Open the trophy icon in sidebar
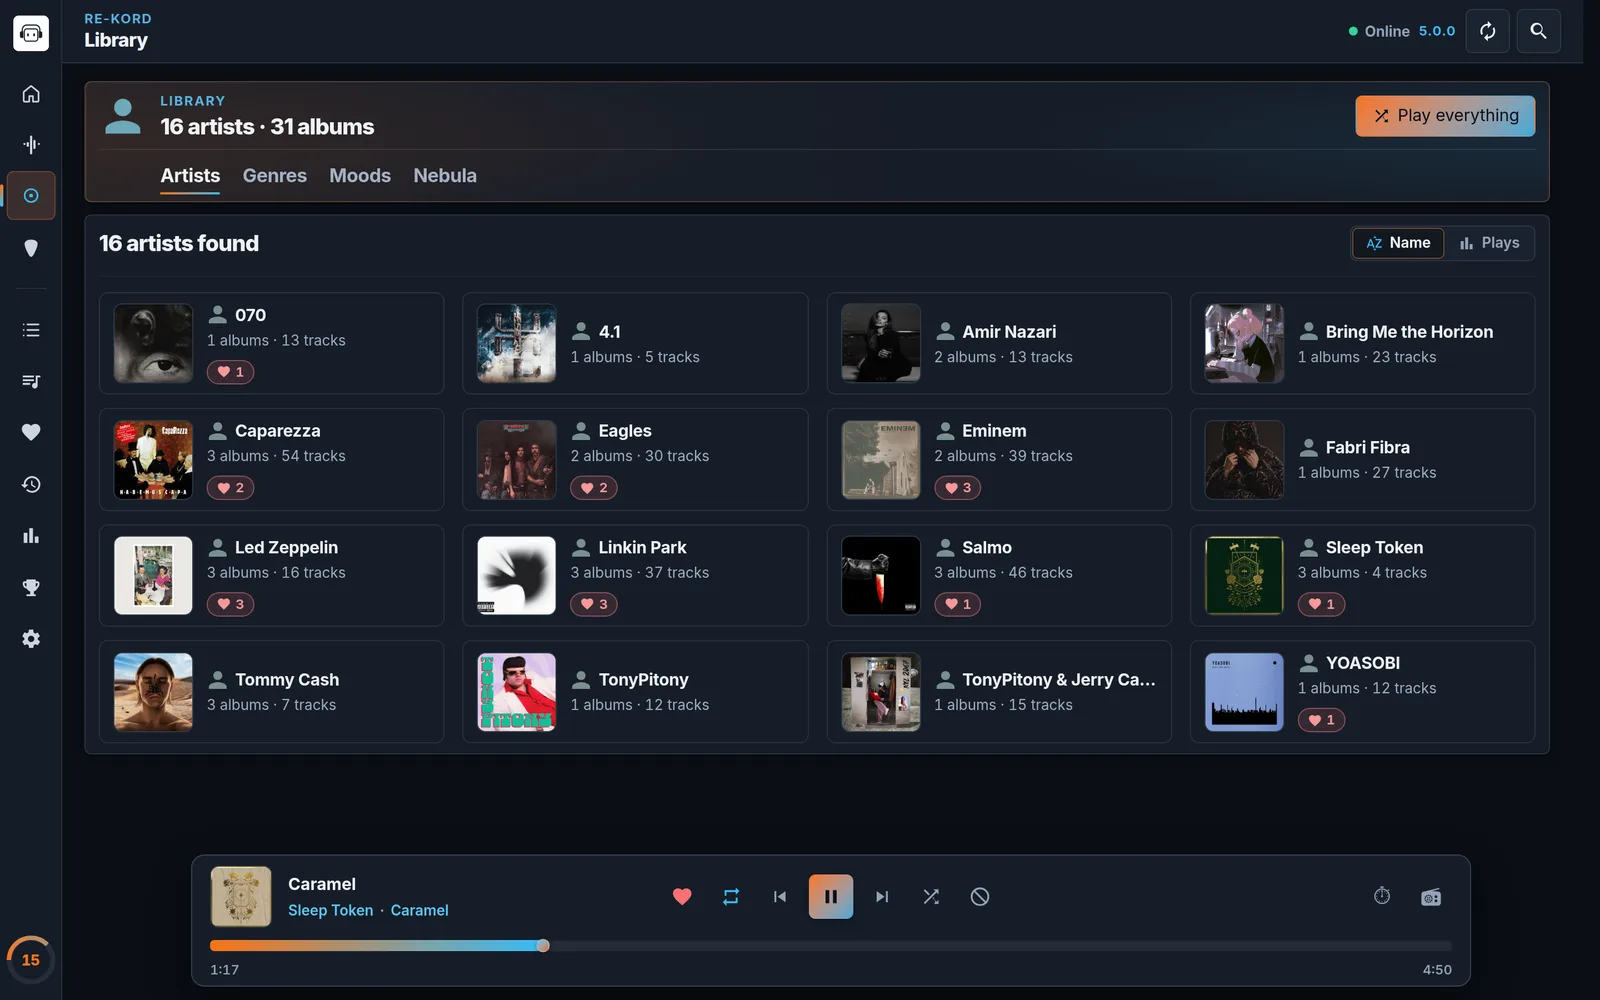 point(31,587)
